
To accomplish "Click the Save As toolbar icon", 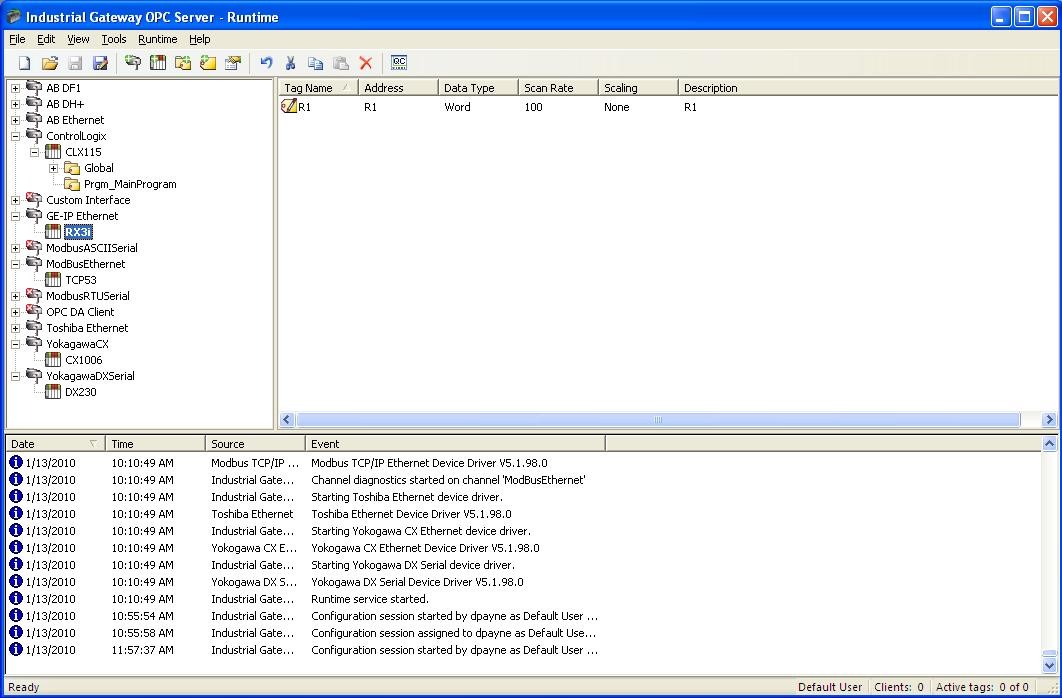I will 100,63.
